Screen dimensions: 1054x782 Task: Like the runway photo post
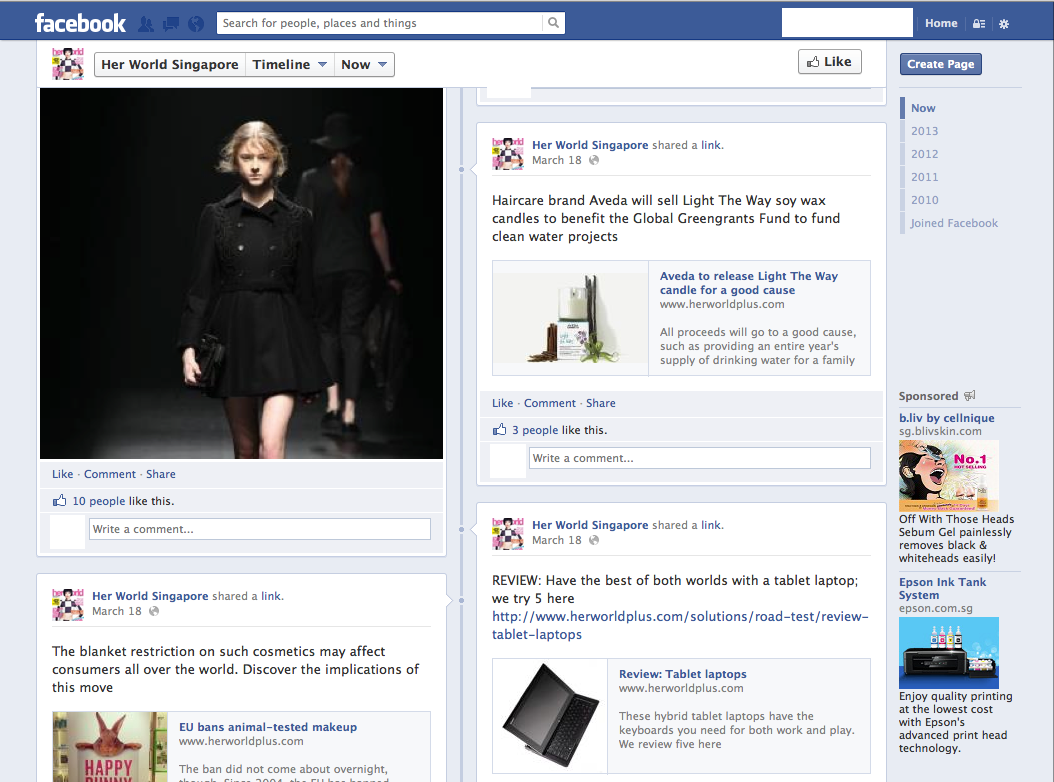(63, 474)
